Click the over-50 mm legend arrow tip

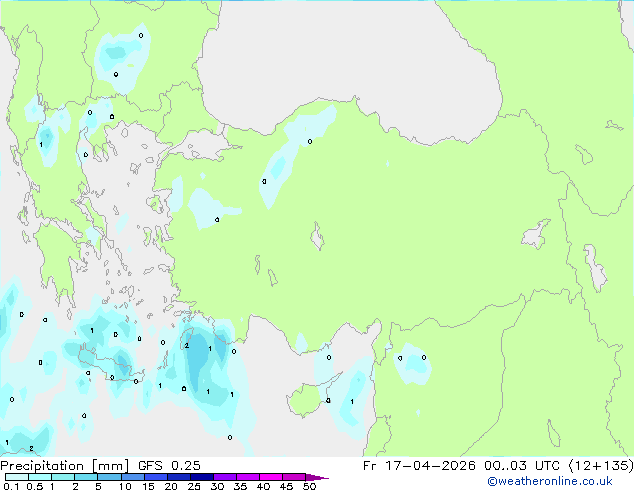click(317, 478)
